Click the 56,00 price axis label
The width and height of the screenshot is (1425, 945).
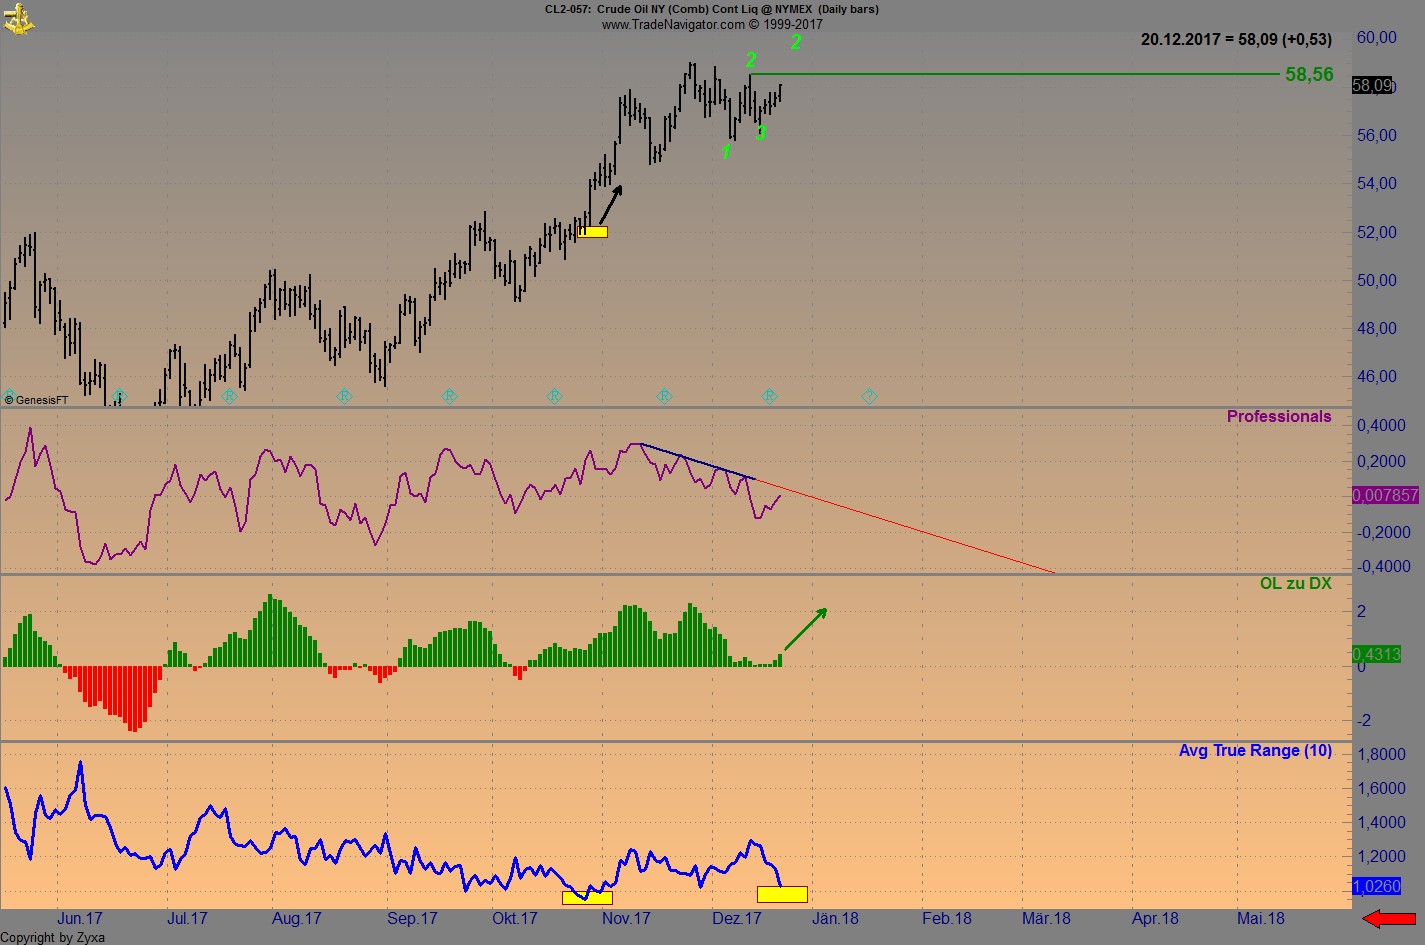1377,135
